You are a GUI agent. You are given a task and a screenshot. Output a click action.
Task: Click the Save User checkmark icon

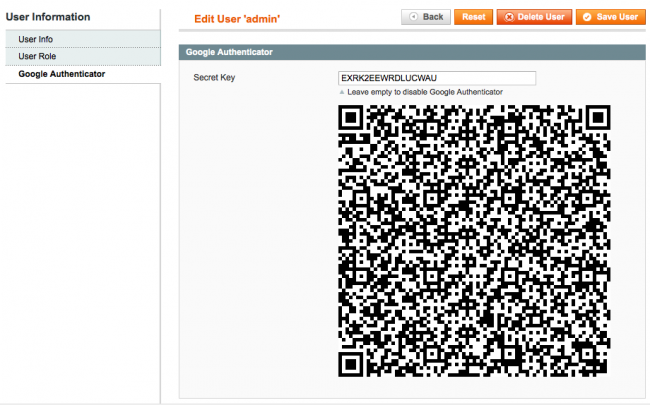(587, 17)
